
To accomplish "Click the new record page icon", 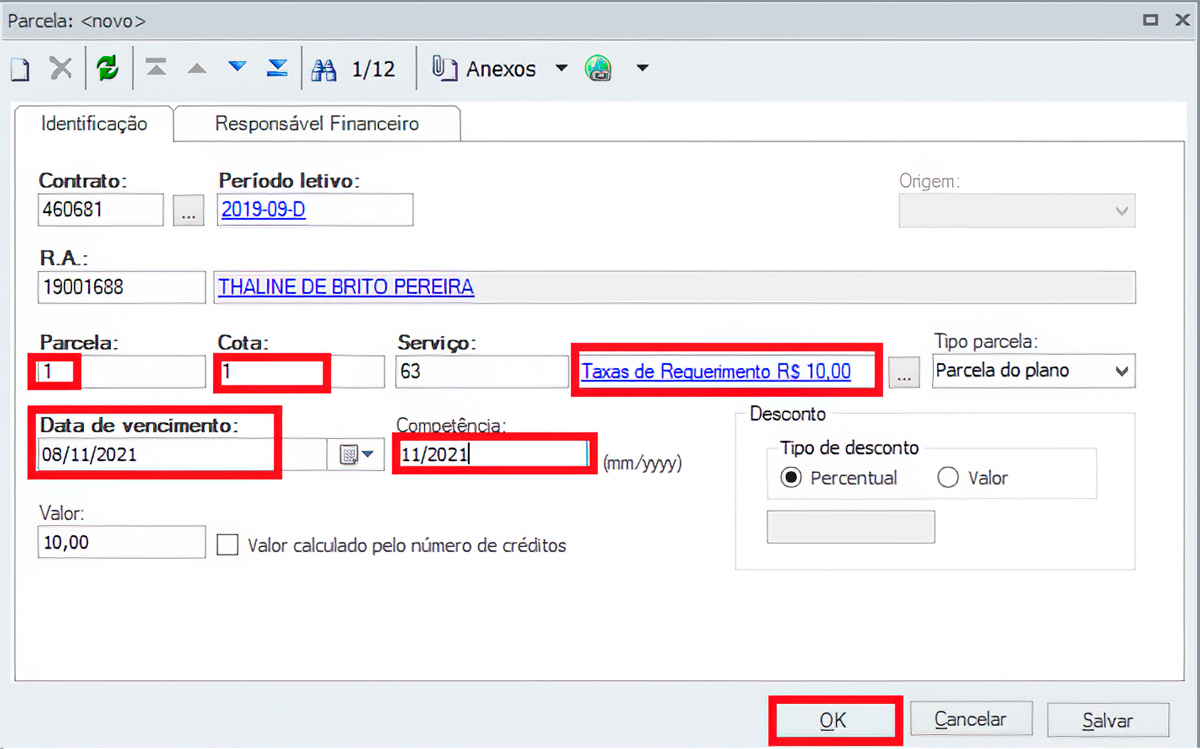I will click(20, 69).
